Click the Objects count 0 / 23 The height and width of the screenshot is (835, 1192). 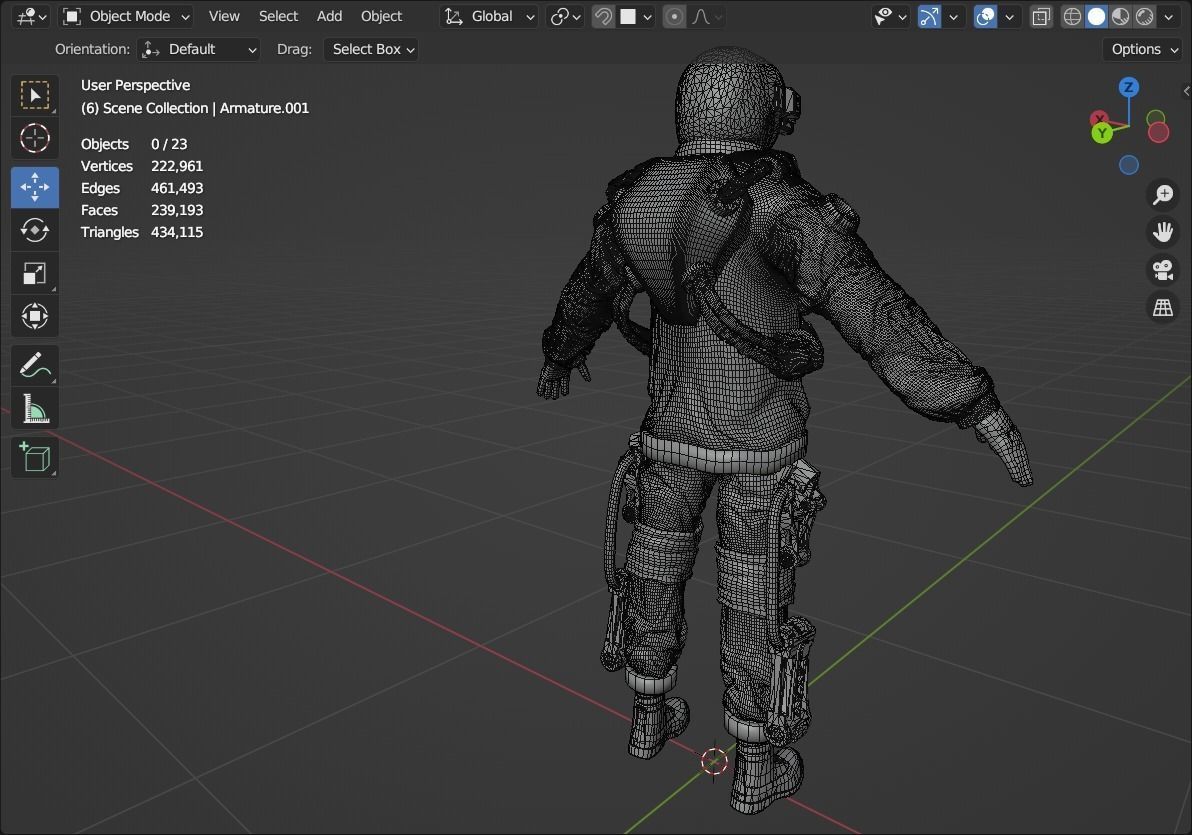point(169,144)
